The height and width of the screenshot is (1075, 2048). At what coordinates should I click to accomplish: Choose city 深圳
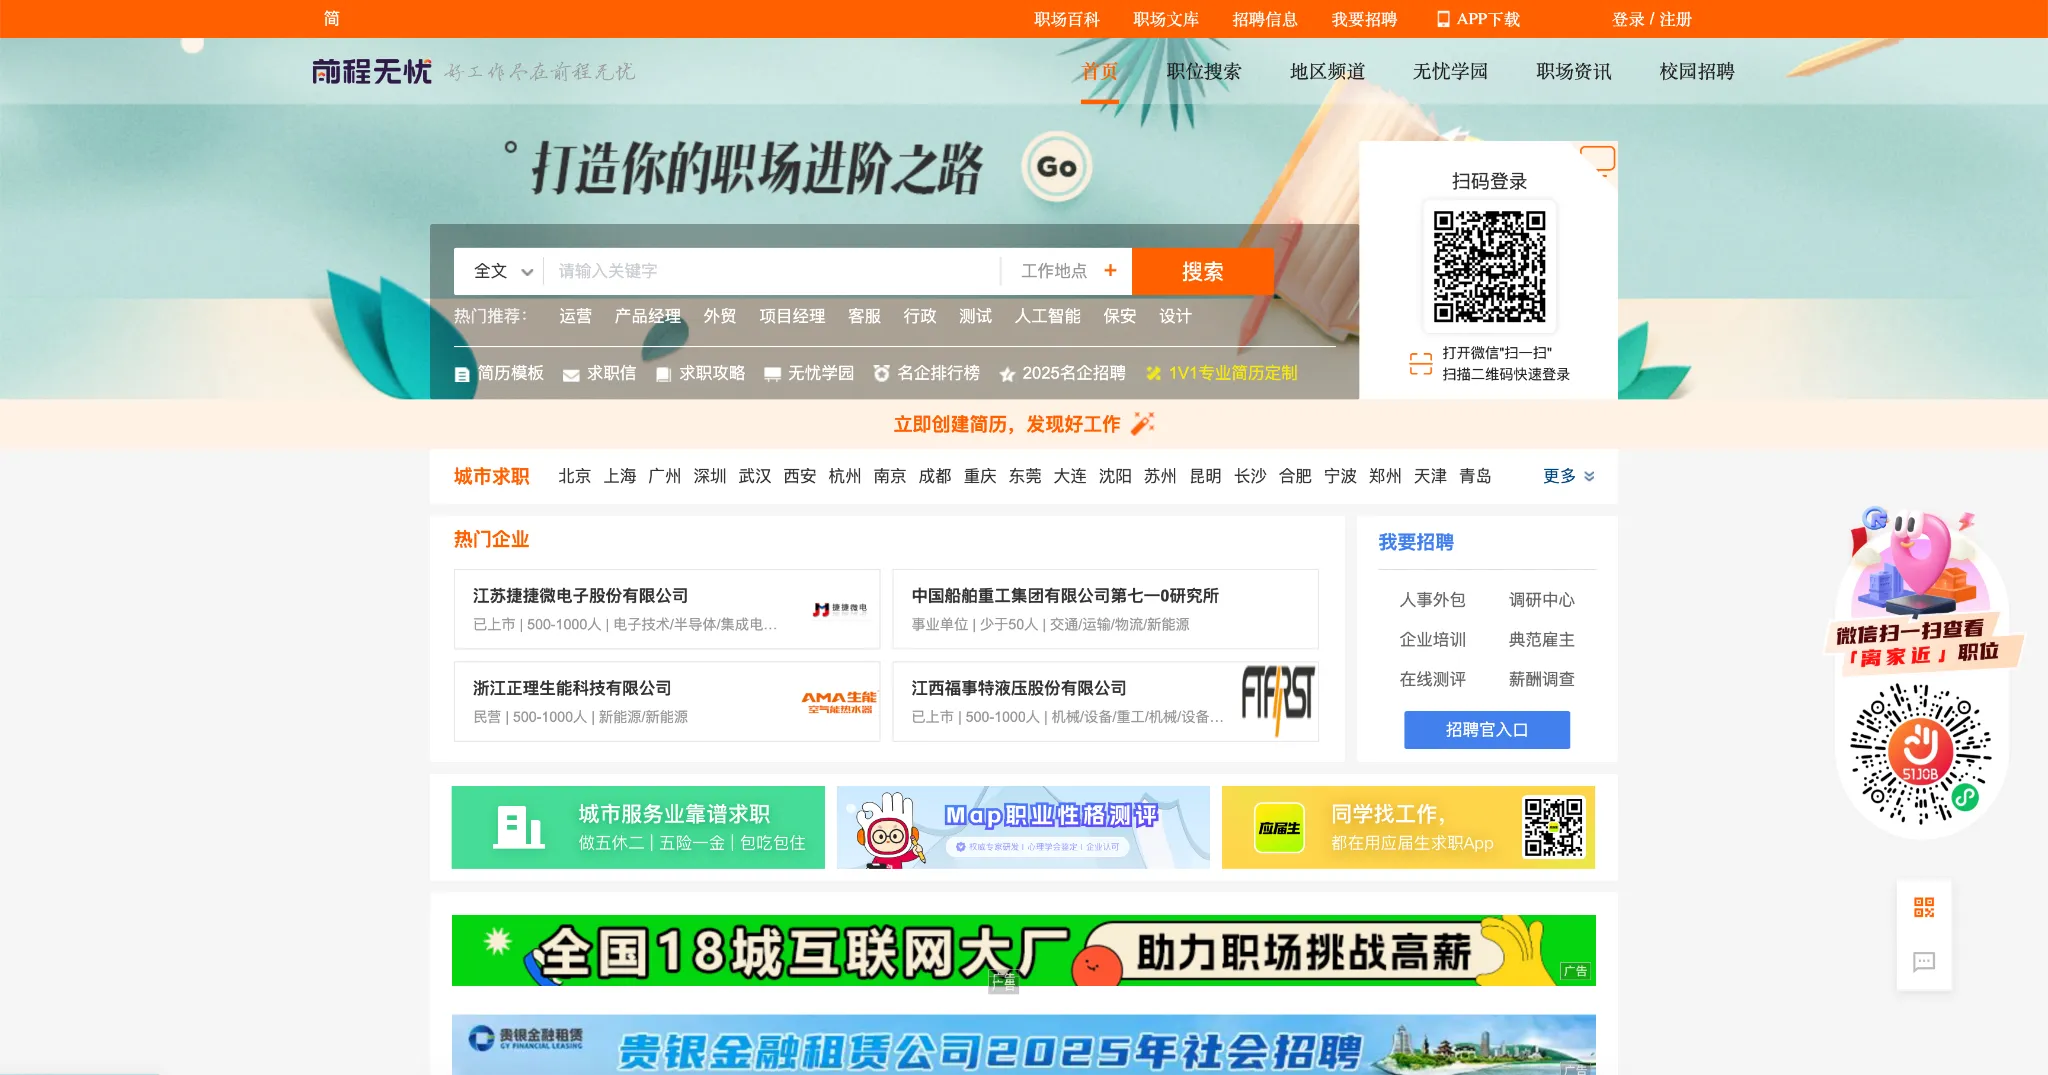710,476
